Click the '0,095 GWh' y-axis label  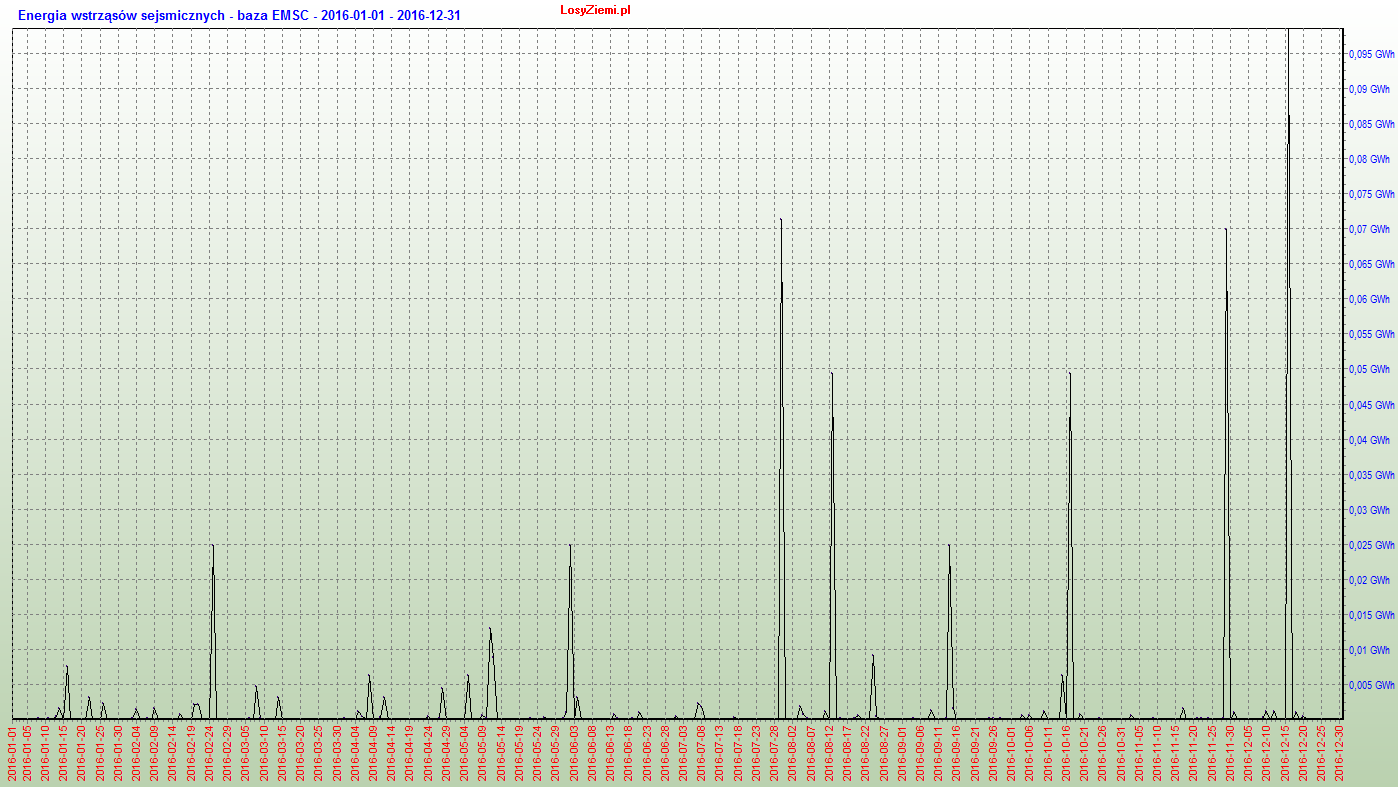1371,54
